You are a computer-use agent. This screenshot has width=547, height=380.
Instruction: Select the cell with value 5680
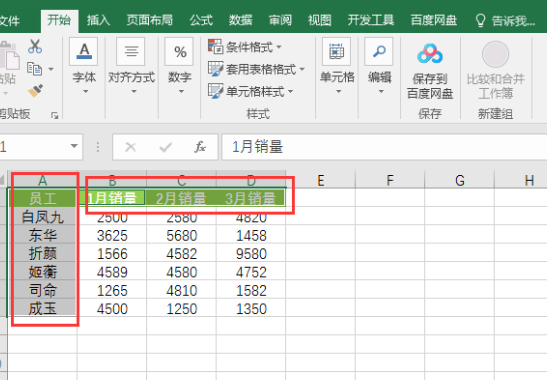pyautogui.click(x=181, y=235)
